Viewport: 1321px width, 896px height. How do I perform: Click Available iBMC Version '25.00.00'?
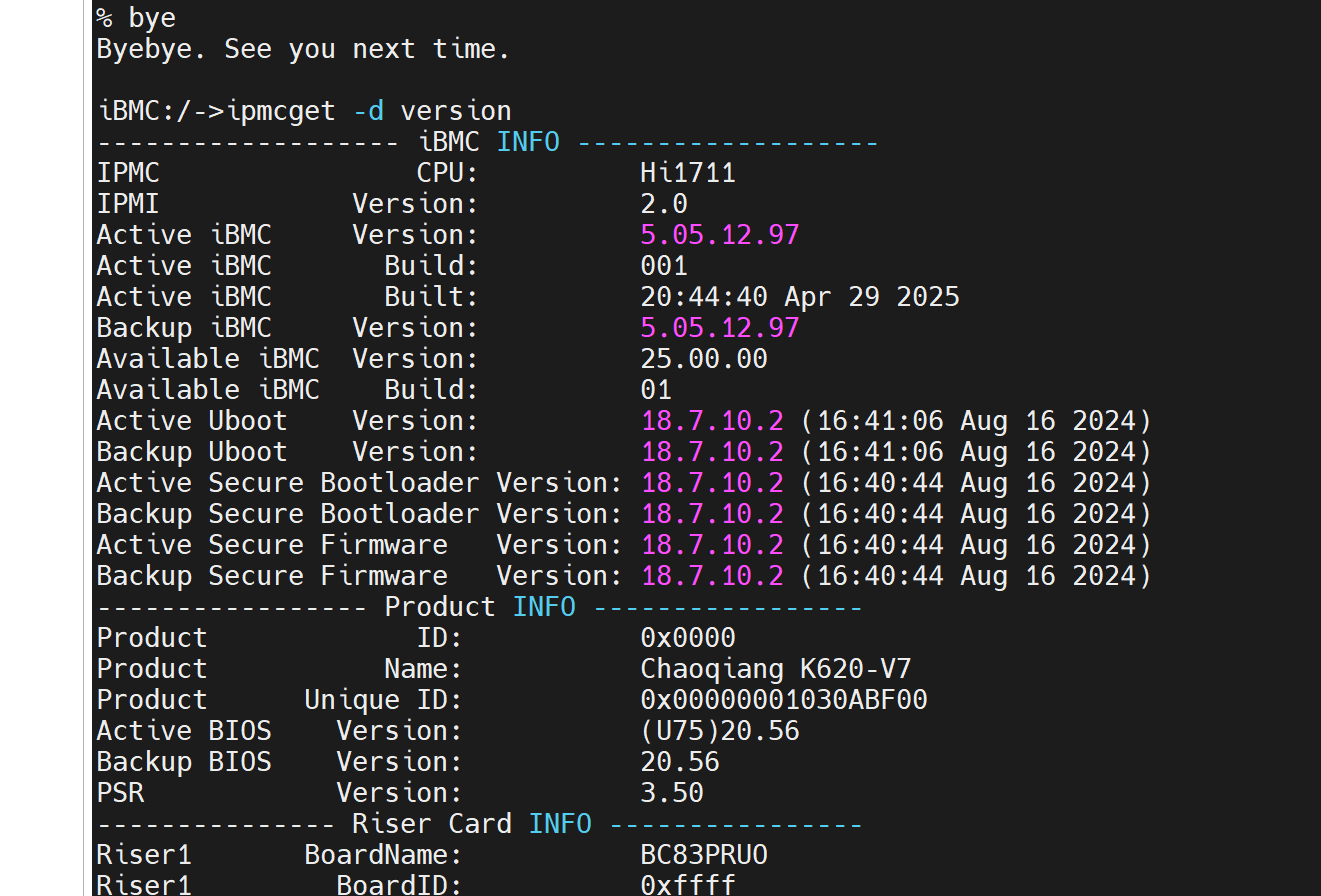(x=704, y=359)
